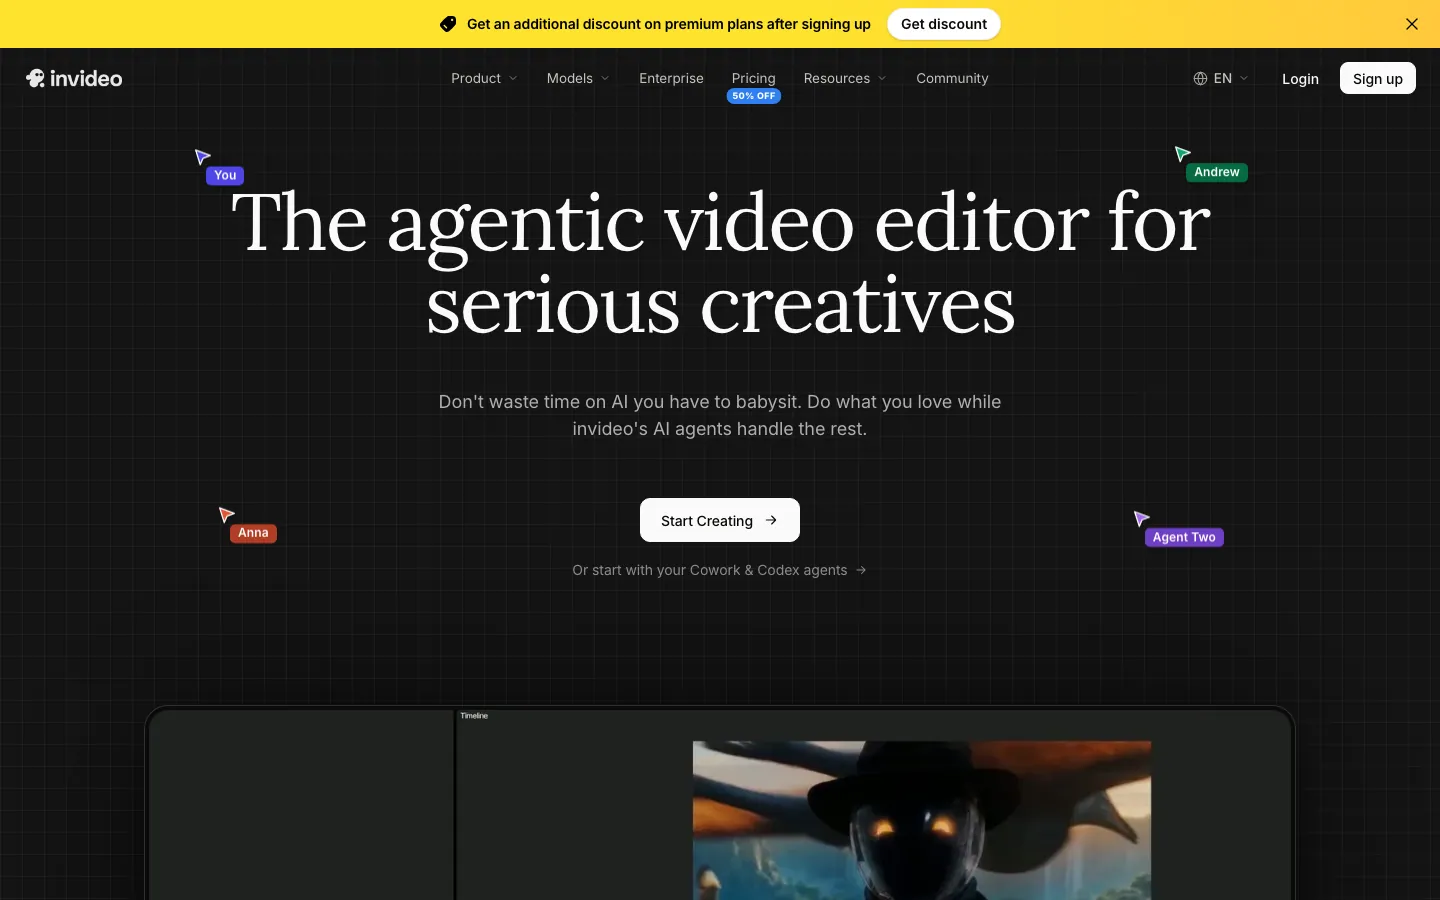Click the video preview thumbnail

(x=921, y=820)
